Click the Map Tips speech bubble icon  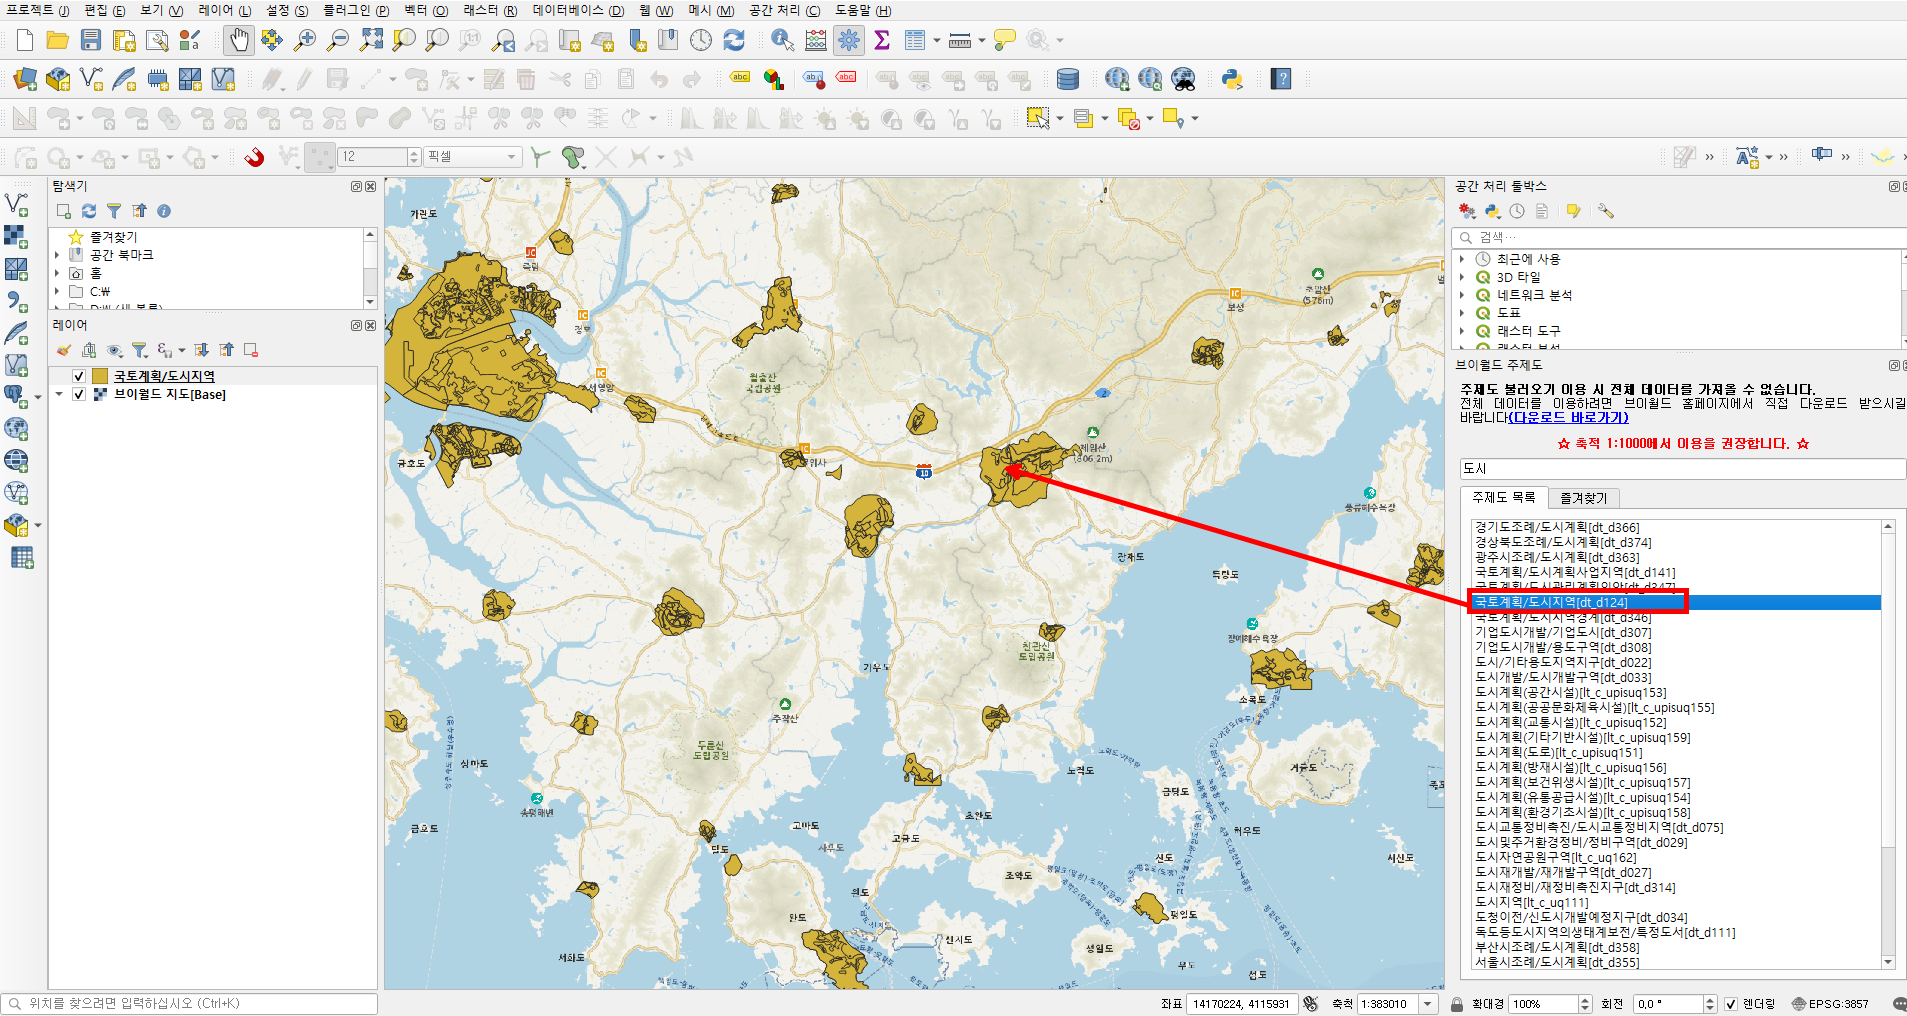1004,40
